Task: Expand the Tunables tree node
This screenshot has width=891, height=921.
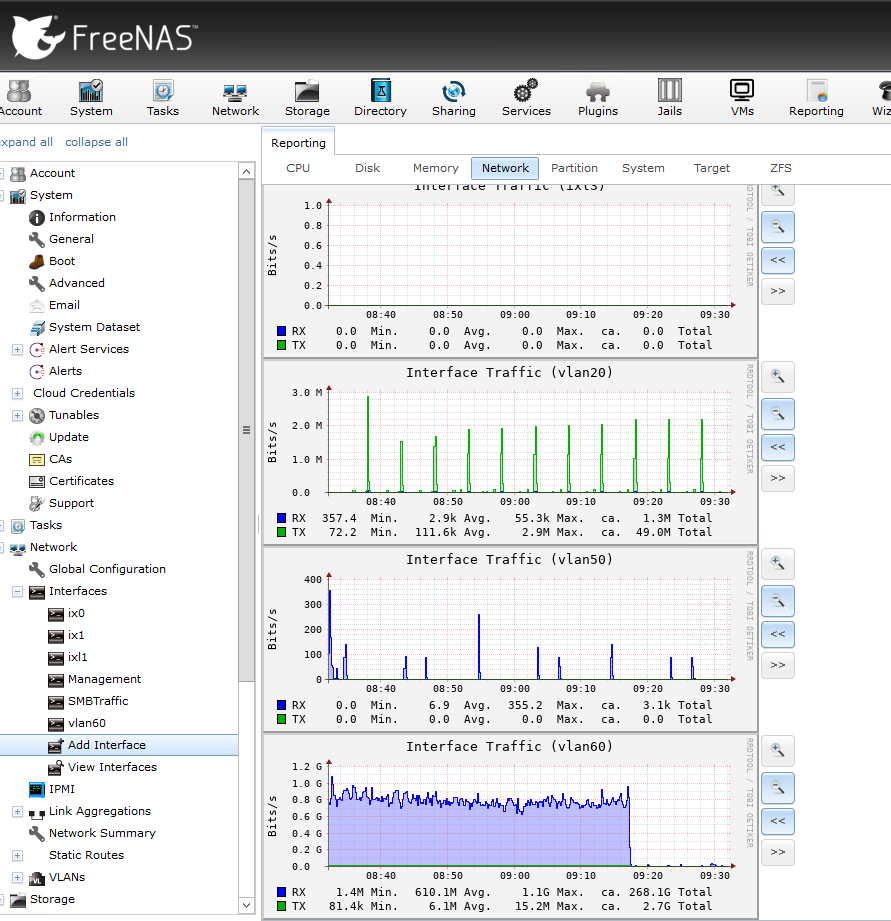Action: tap(18, 415)
